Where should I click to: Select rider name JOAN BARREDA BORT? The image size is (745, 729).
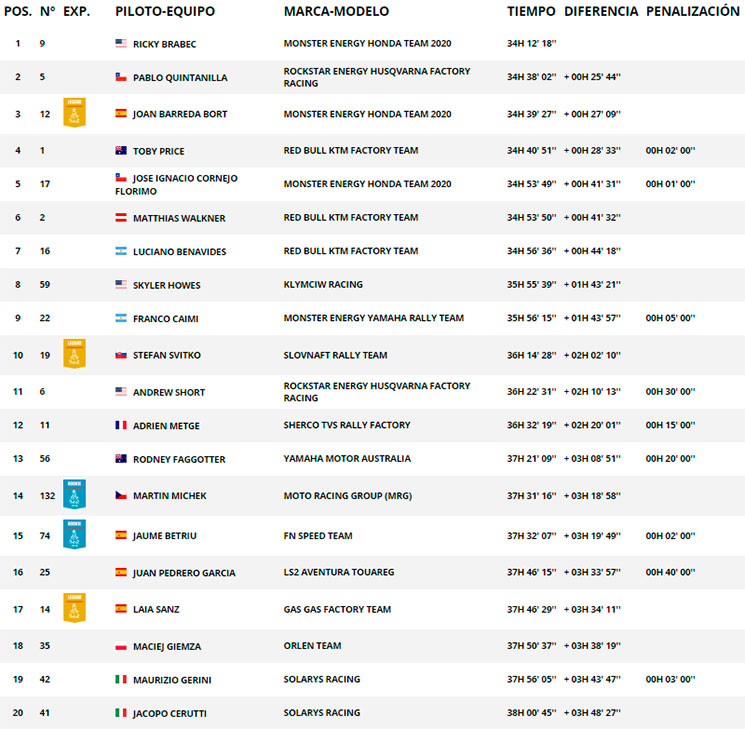180,114
